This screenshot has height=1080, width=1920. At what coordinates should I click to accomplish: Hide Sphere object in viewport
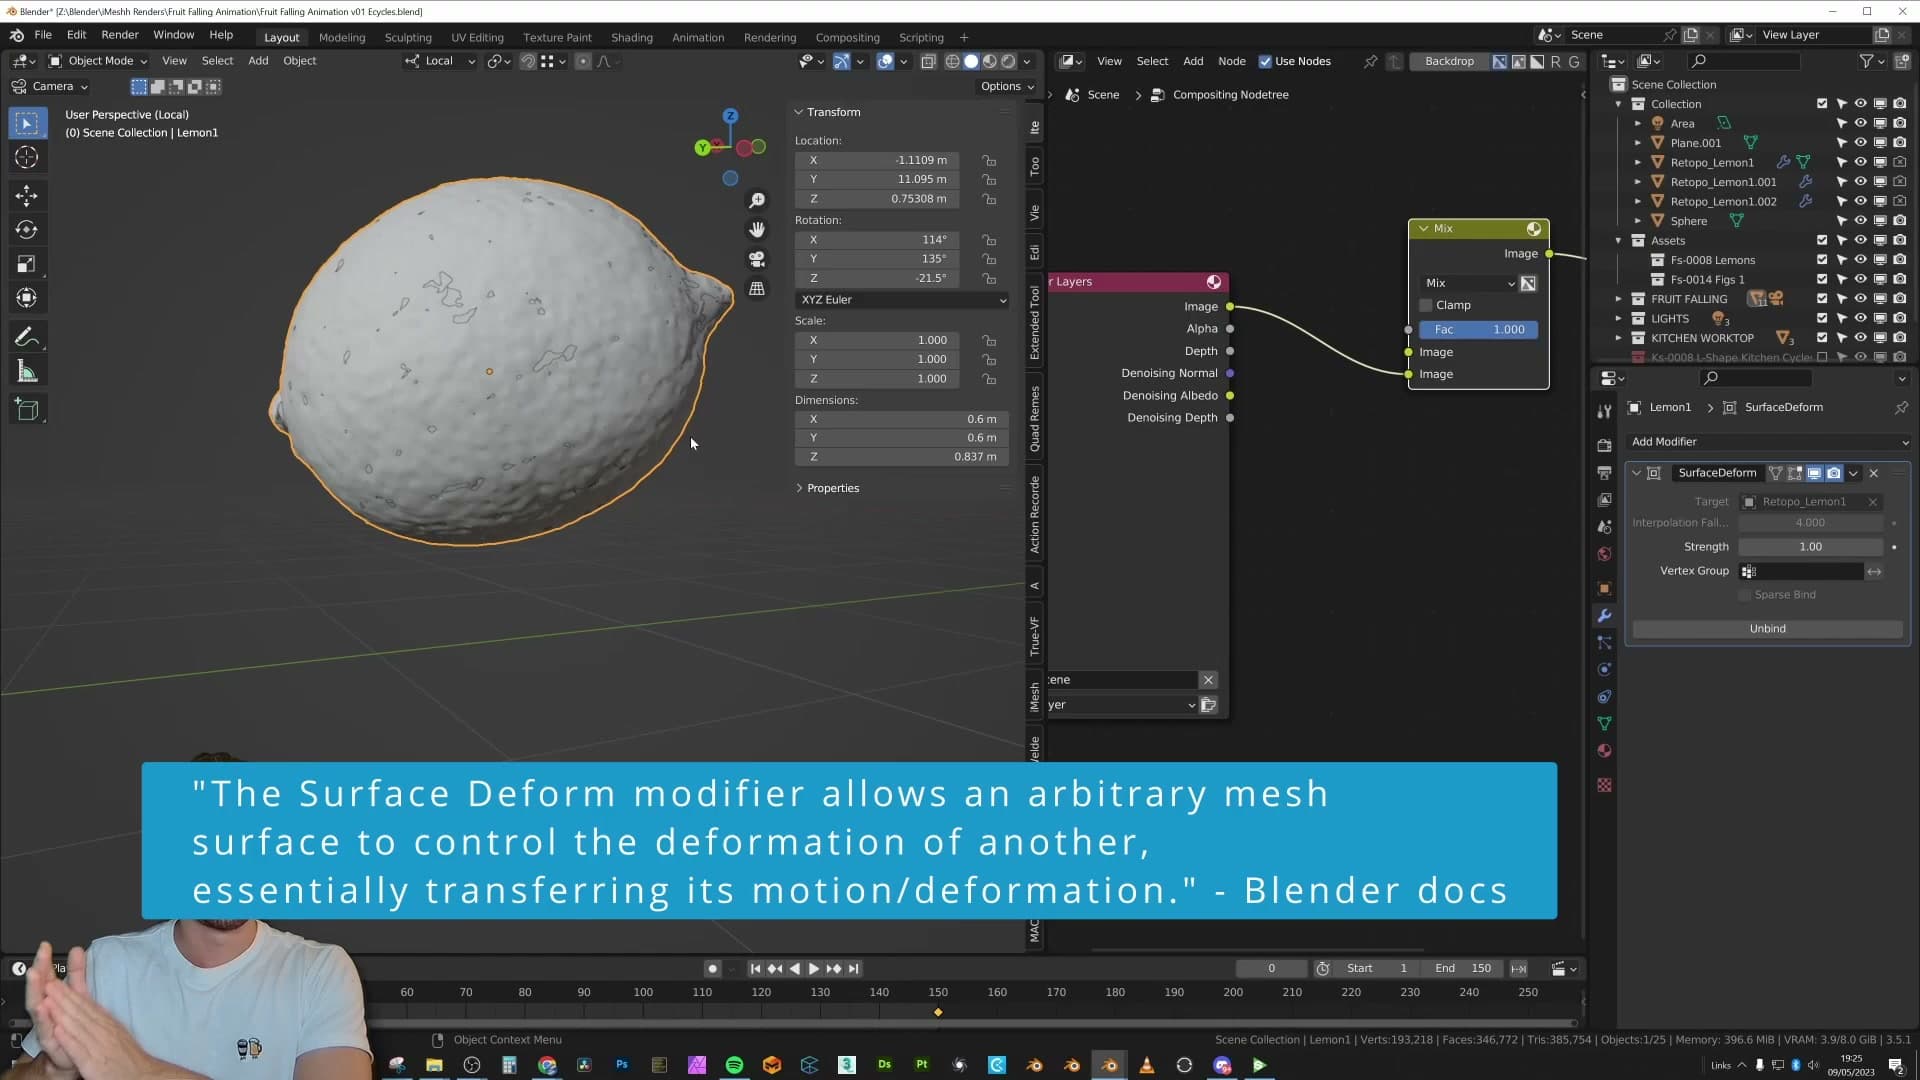pos(1860,221)
